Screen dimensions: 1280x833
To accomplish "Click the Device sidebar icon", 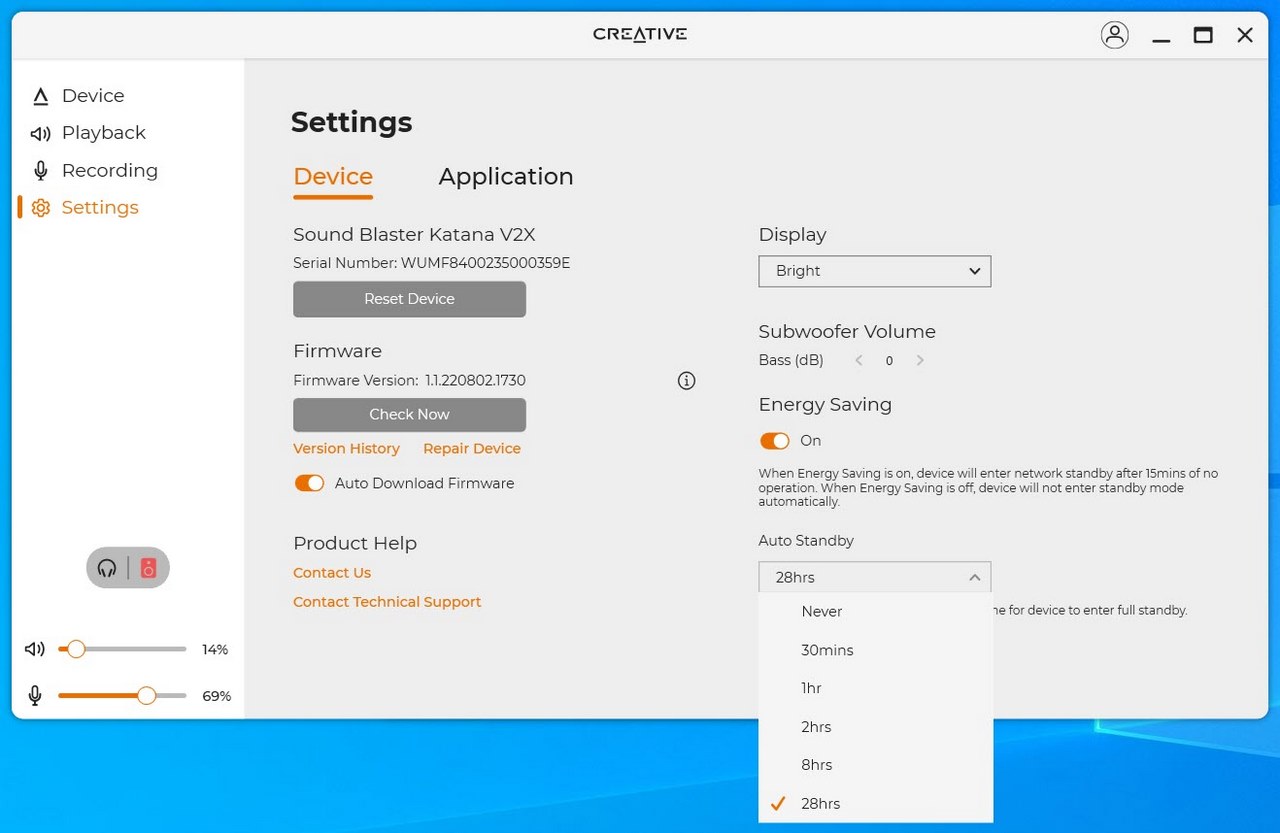I will point(40,96).
